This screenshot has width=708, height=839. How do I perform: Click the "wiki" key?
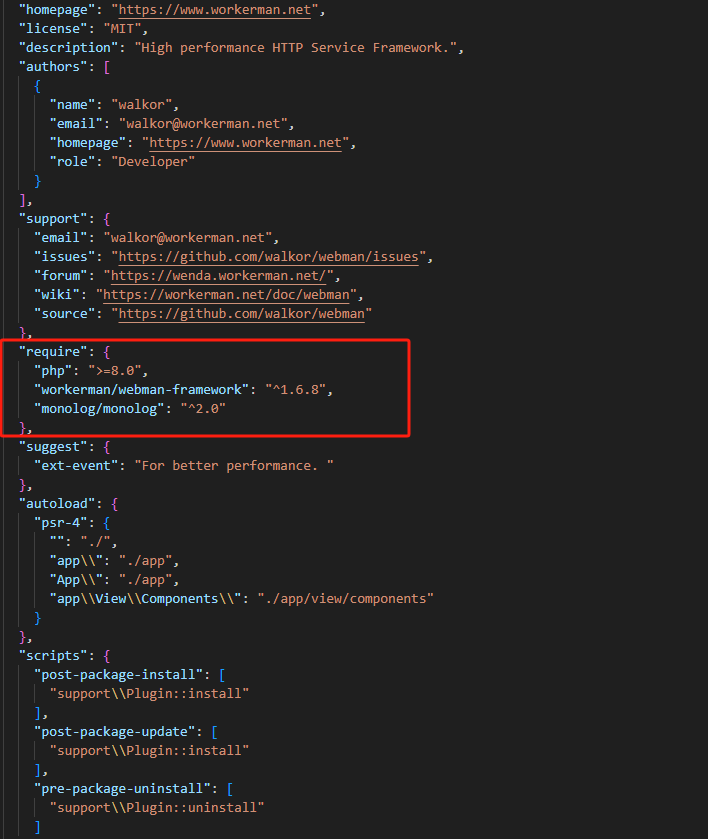(57, 295)
